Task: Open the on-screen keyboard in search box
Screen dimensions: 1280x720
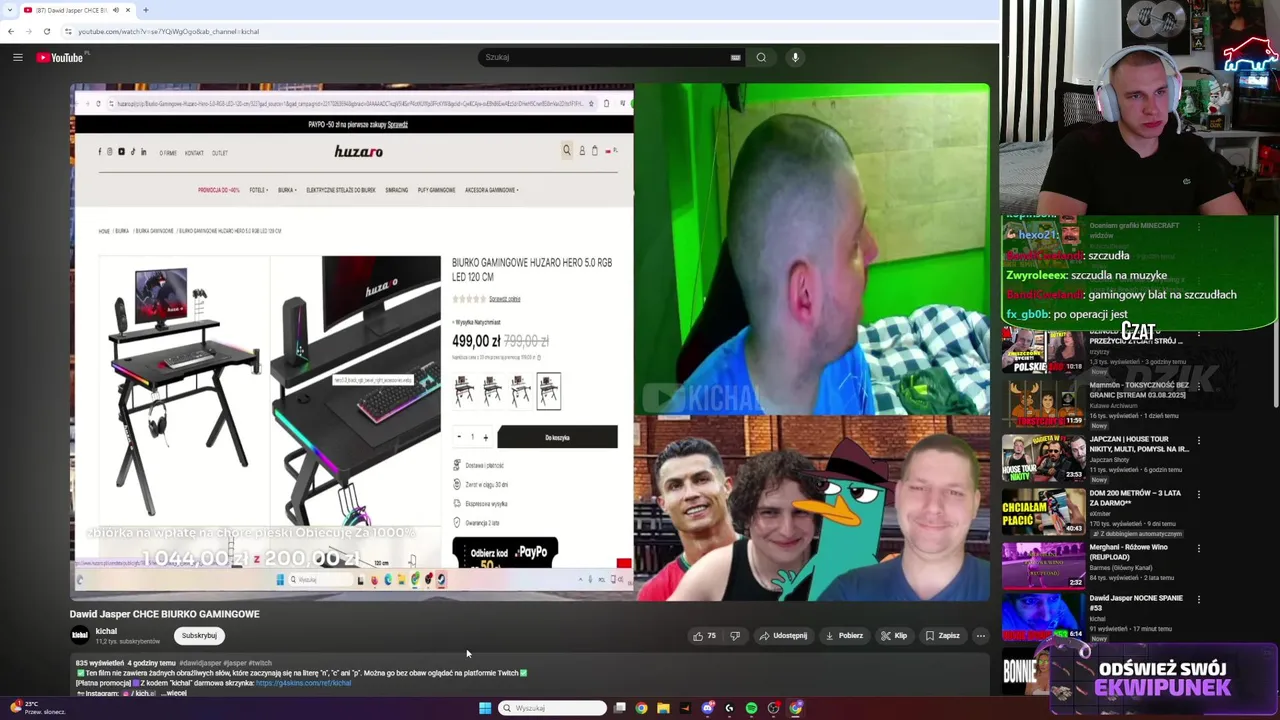Action: (735, 57)
